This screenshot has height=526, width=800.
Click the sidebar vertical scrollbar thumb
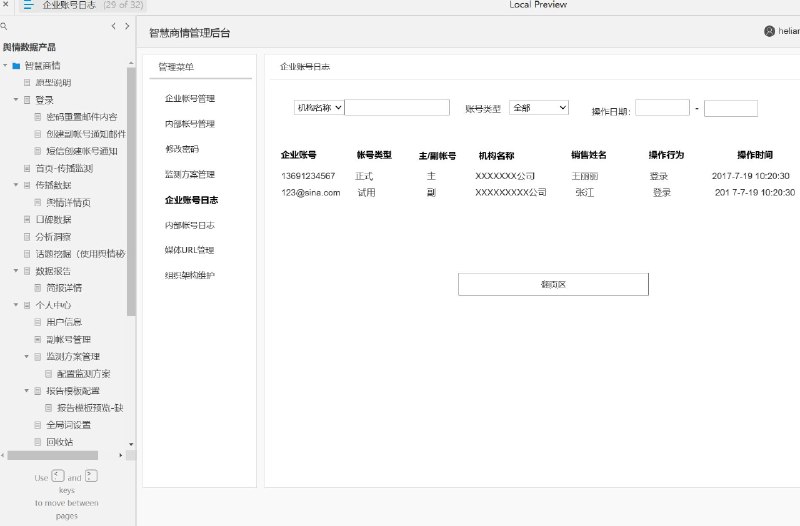pos(131,191)
